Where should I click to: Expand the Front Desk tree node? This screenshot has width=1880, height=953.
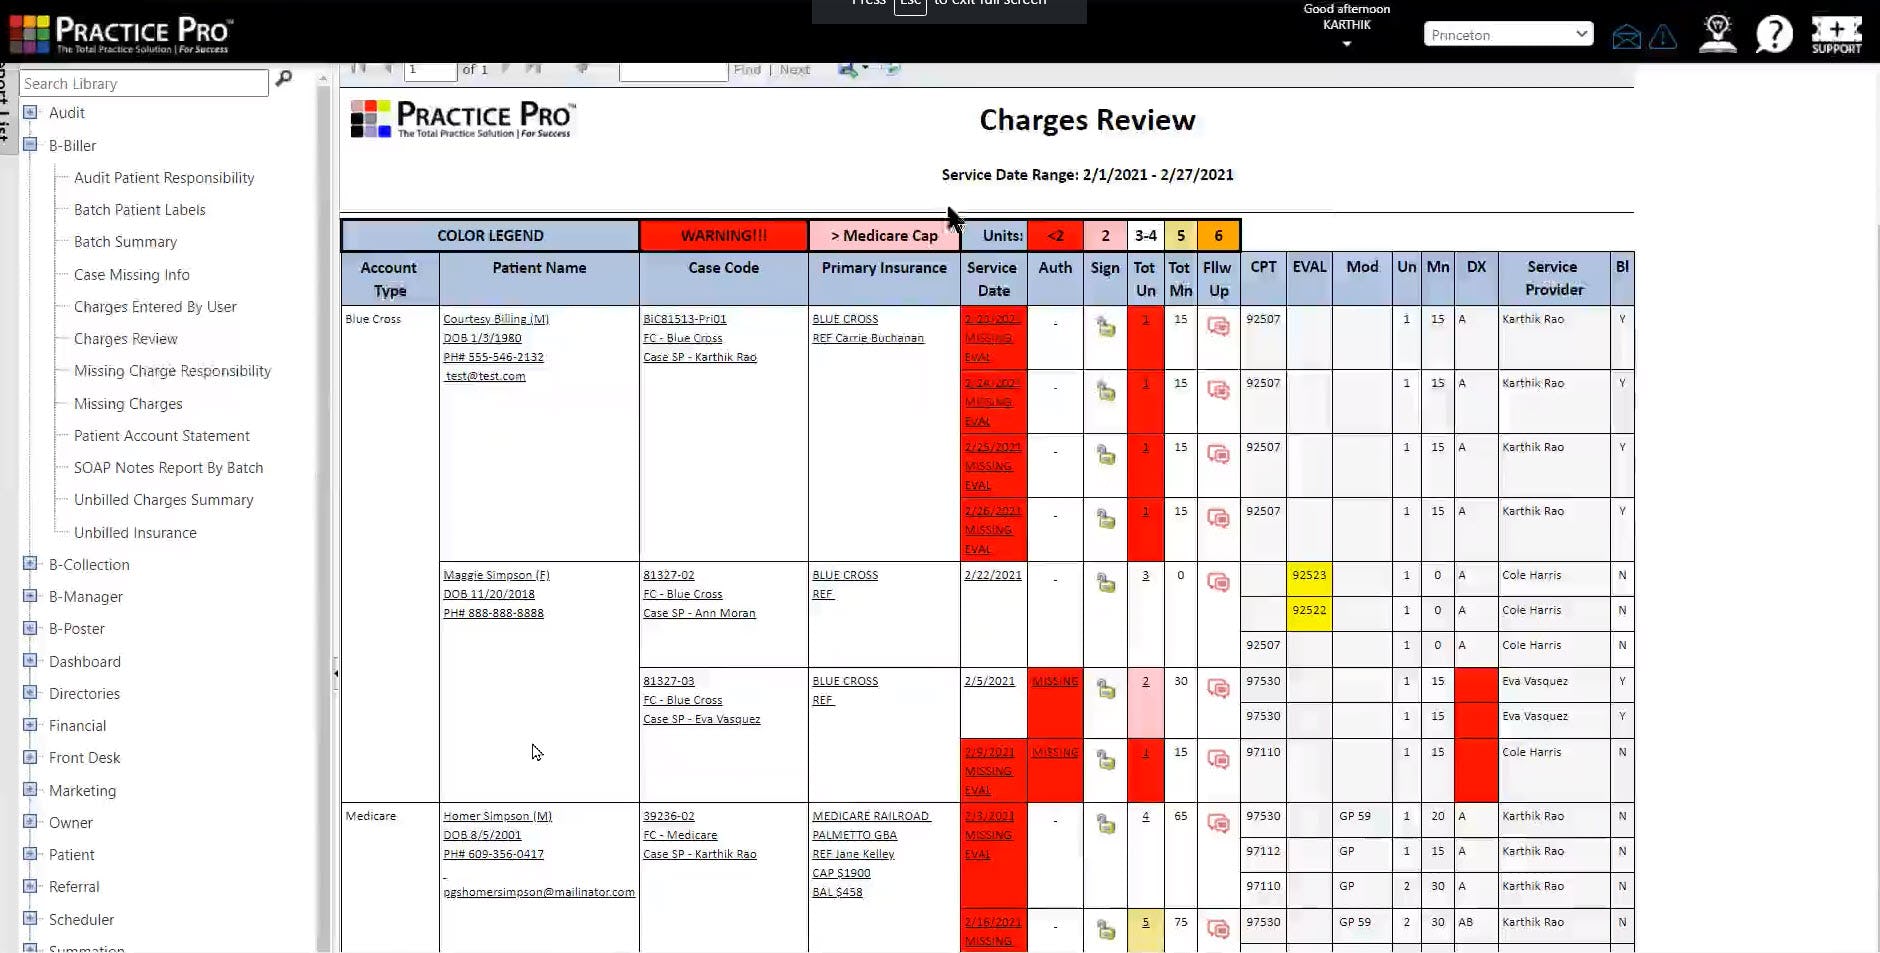[30, 757]
